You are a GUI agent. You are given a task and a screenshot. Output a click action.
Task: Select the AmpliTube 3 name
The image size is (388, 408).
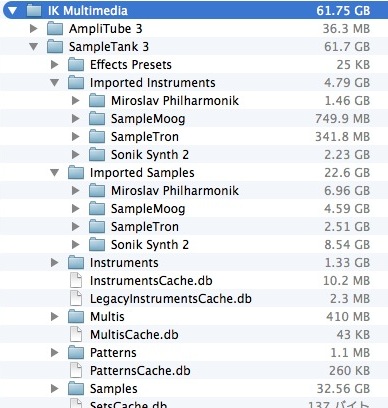click(x=106, y=29)
